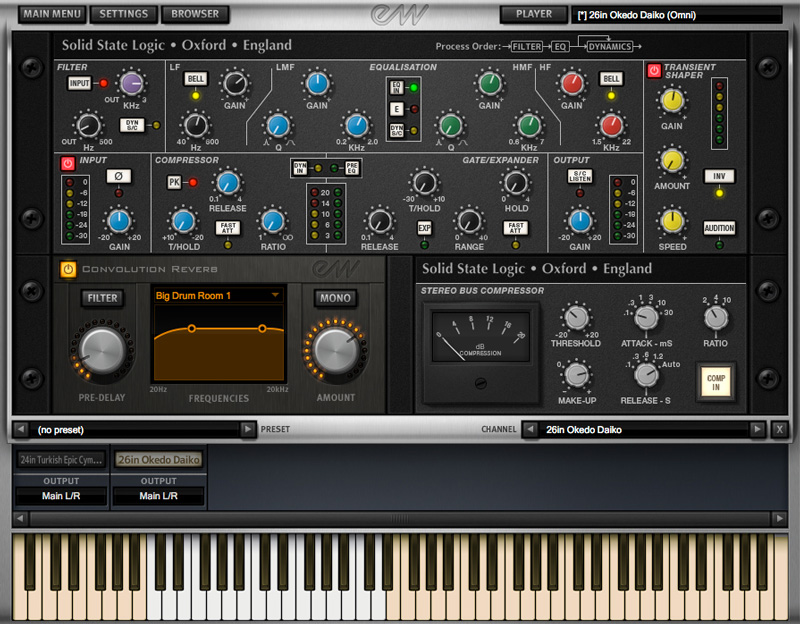Select previous preset with left arrow

click(x=20, y=430)
